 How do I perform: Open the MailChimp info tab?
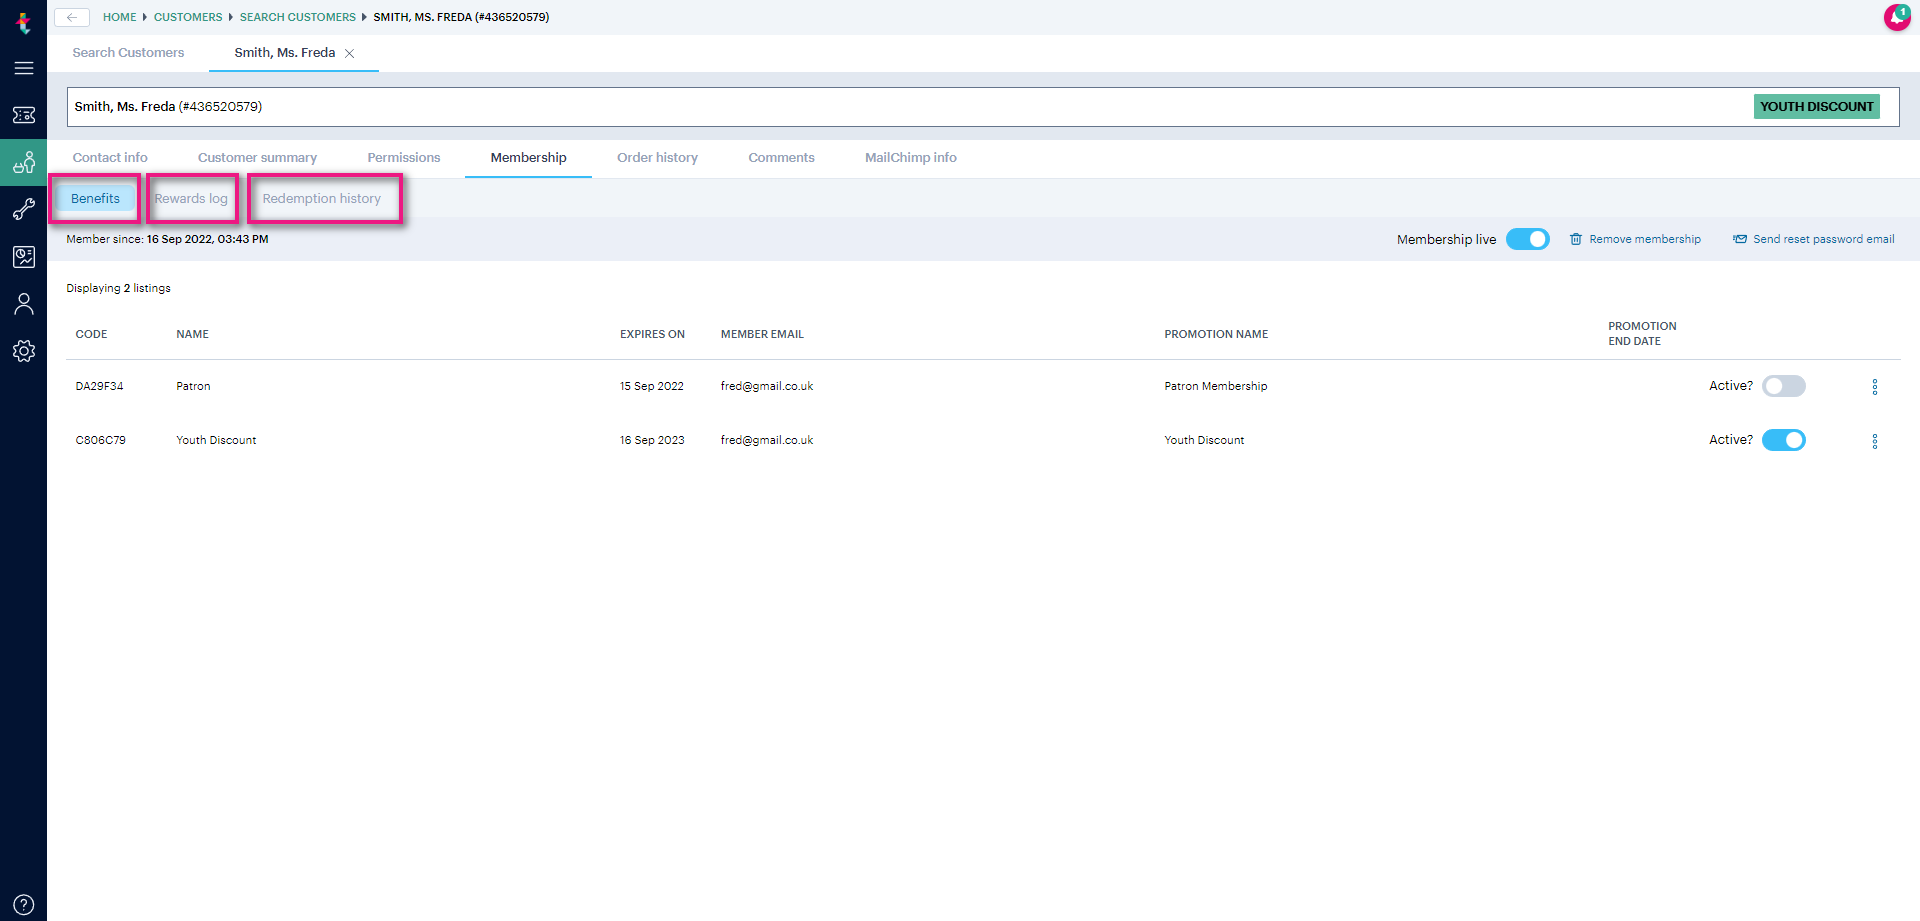(x=911, y=158)
